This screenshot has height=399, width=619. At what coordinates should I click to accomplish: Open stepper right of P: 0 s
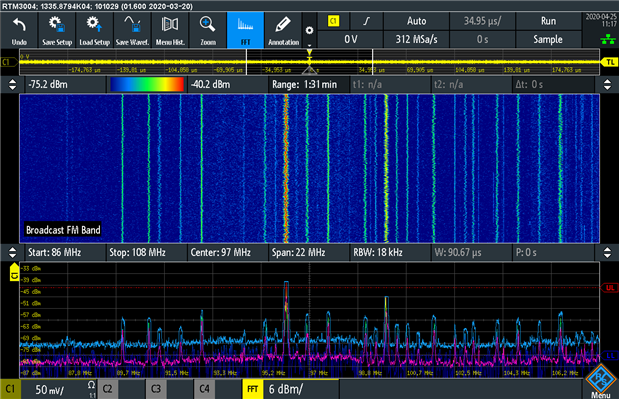point(607,253)
